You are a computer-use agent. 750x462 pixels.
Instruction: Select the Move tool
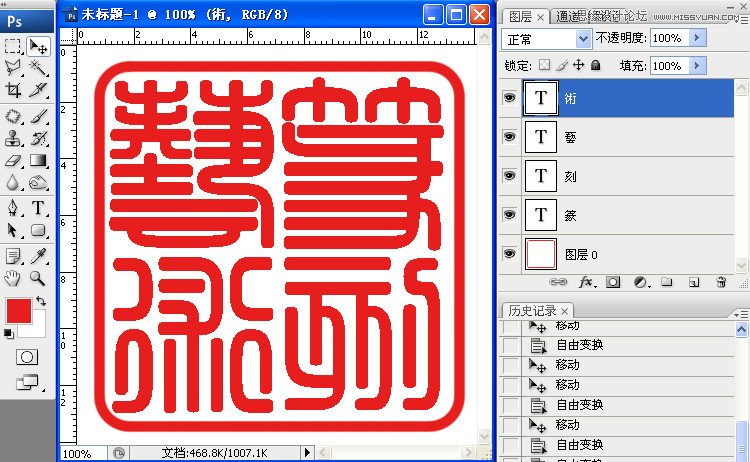(x=38, y=46)
